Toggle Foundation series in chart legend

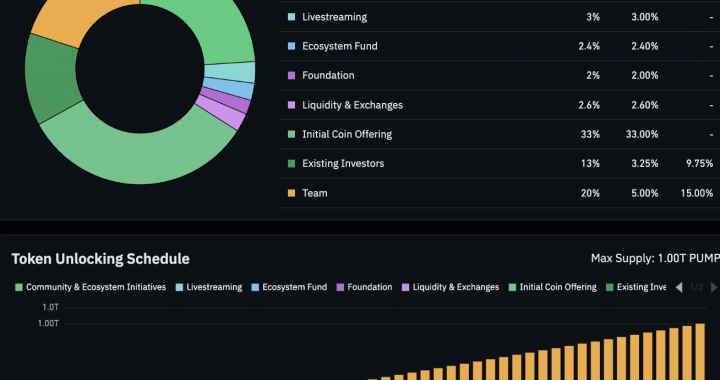point(365,287)
